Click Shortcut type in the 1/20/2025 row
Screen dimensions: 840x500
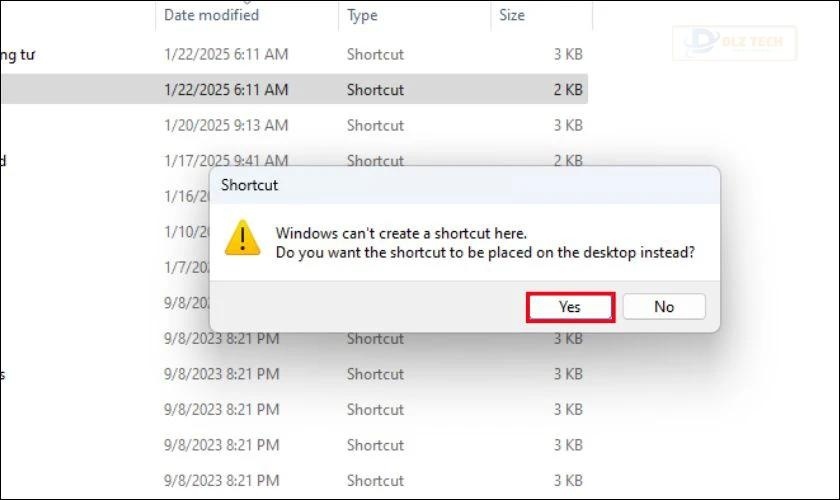pos(375,125)
